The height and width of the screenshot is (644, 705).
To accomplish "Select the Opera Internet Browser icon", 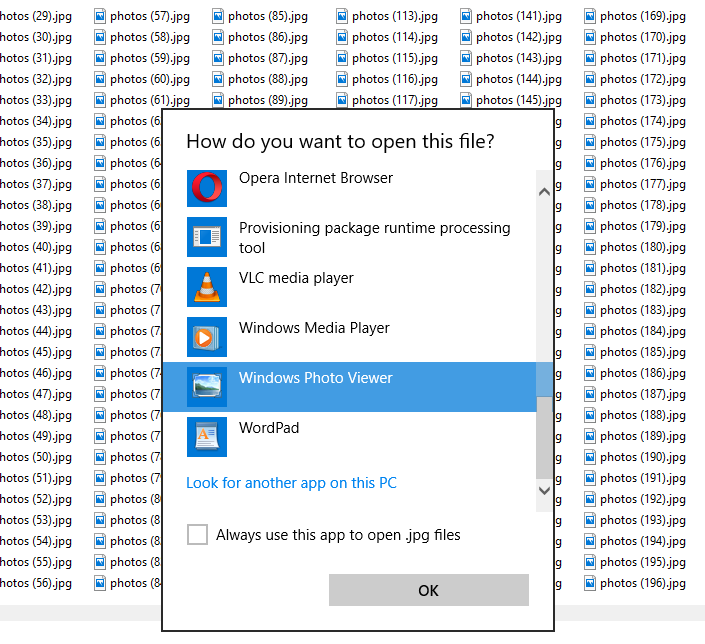I will coord(207,188).
